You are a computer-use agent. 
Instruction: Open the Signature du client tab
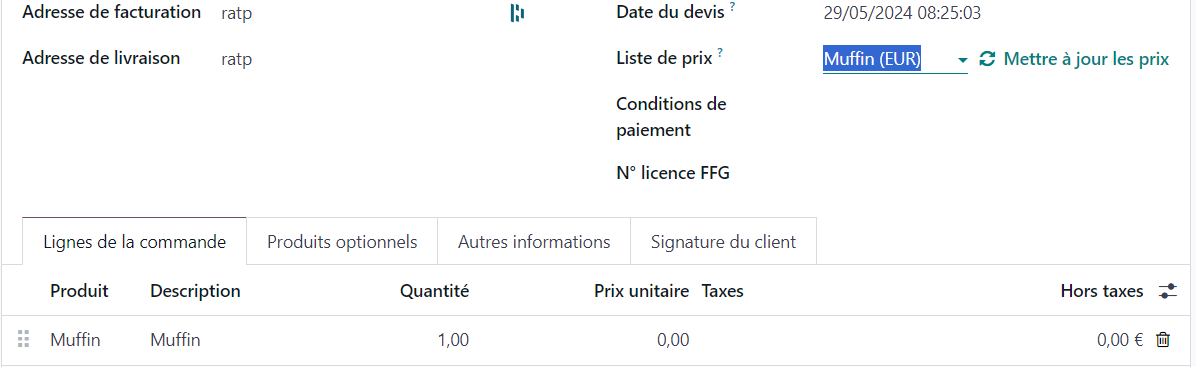tap(723, 242)
